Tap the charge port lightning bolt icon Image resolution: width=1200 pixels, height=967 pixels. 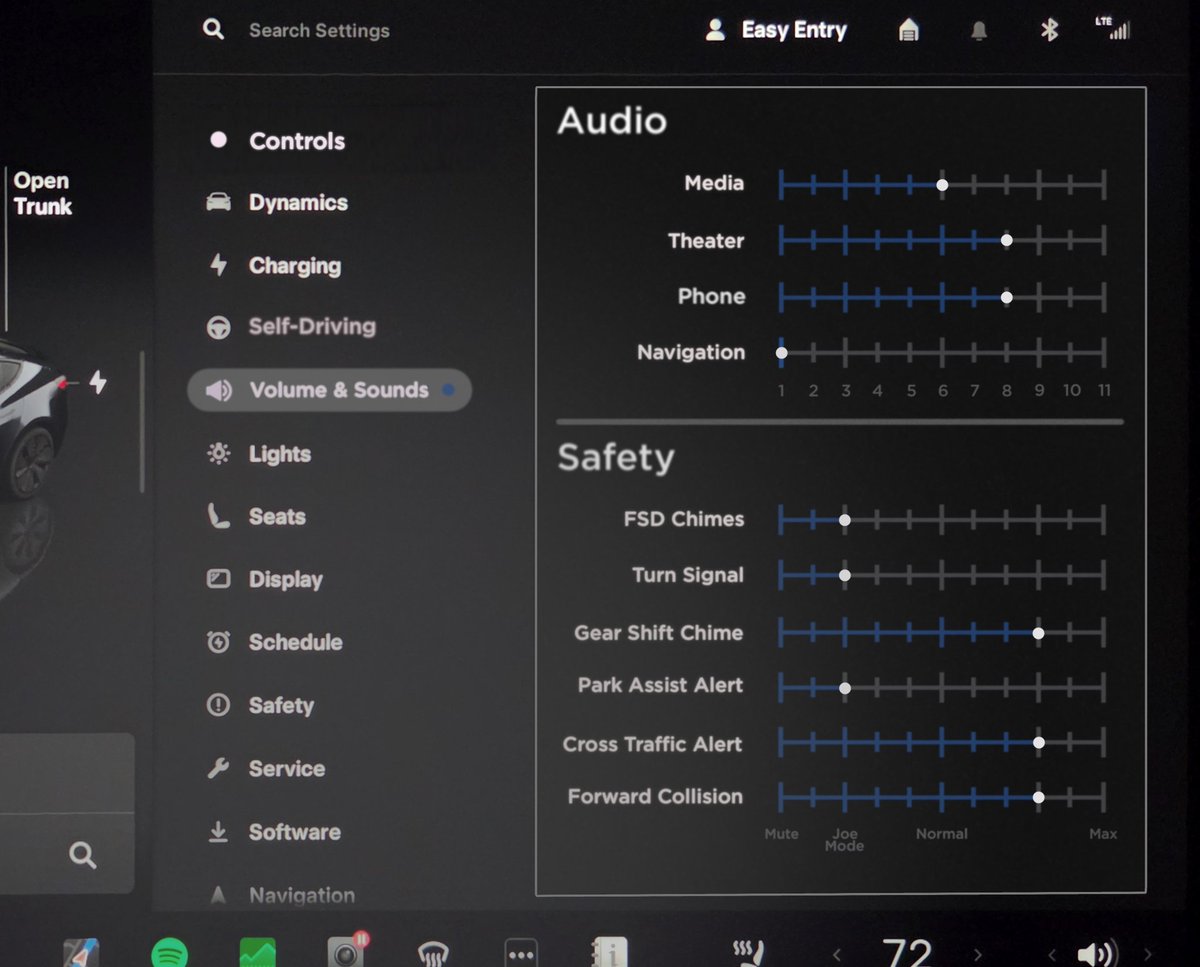click(x=97, y=381)
